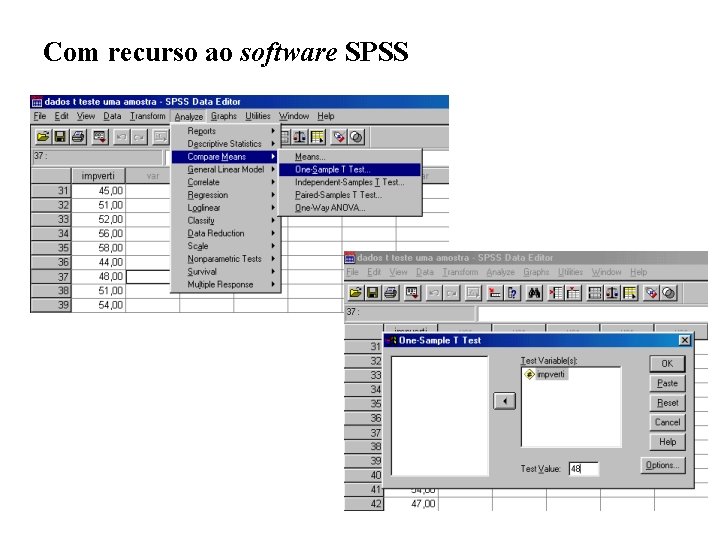Image resolution: width=720 pixels, height=540 pixels.
Task: Open the Classify submenu
Action: (x=225, y=221)
